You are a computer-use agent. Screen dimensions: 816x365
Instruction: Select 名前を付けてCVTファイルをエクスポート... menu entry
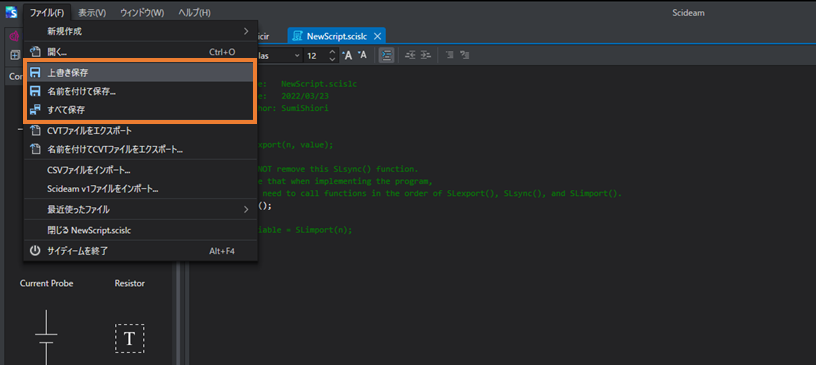point(141,149)
